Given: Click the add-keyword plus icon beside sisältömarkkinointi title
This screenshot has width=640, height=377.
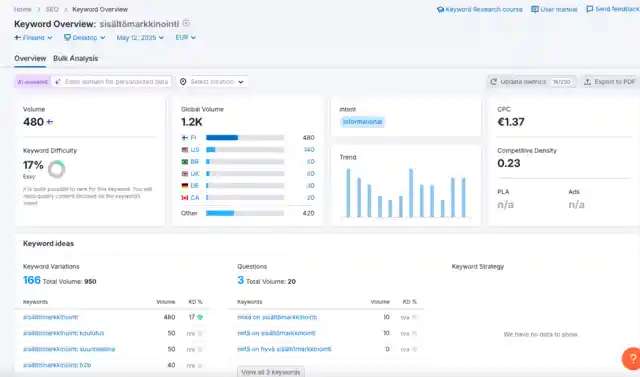Looking at the screenshot, I should (x=186, y=23).
